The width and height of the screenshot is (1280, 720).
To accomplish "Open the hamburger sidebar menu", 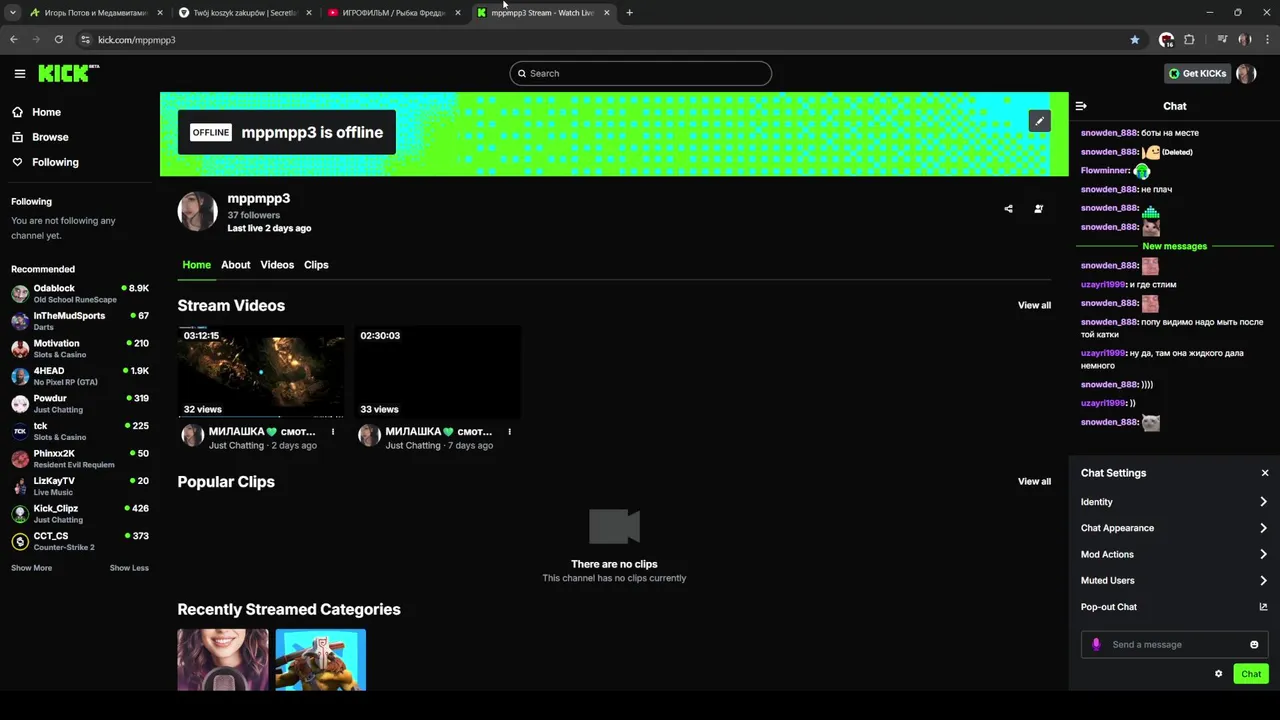I will click(x=20, y=73).
